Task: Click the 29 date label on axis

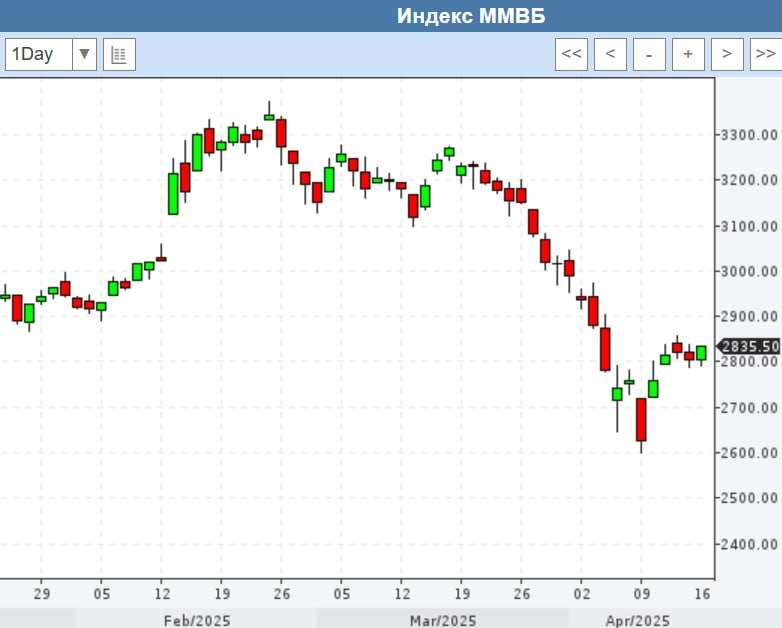Action: click(x=42, y=594)
